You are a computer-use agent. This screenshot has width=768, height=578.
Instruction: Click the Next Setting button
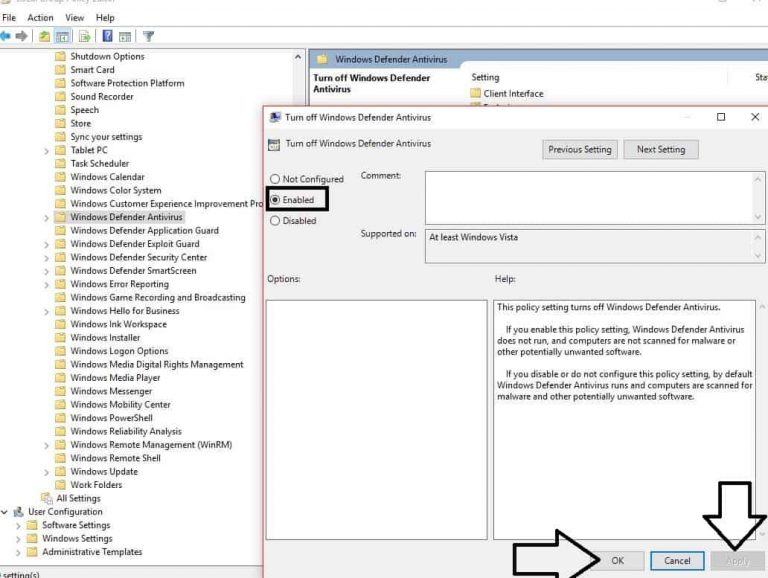(660, 150)
